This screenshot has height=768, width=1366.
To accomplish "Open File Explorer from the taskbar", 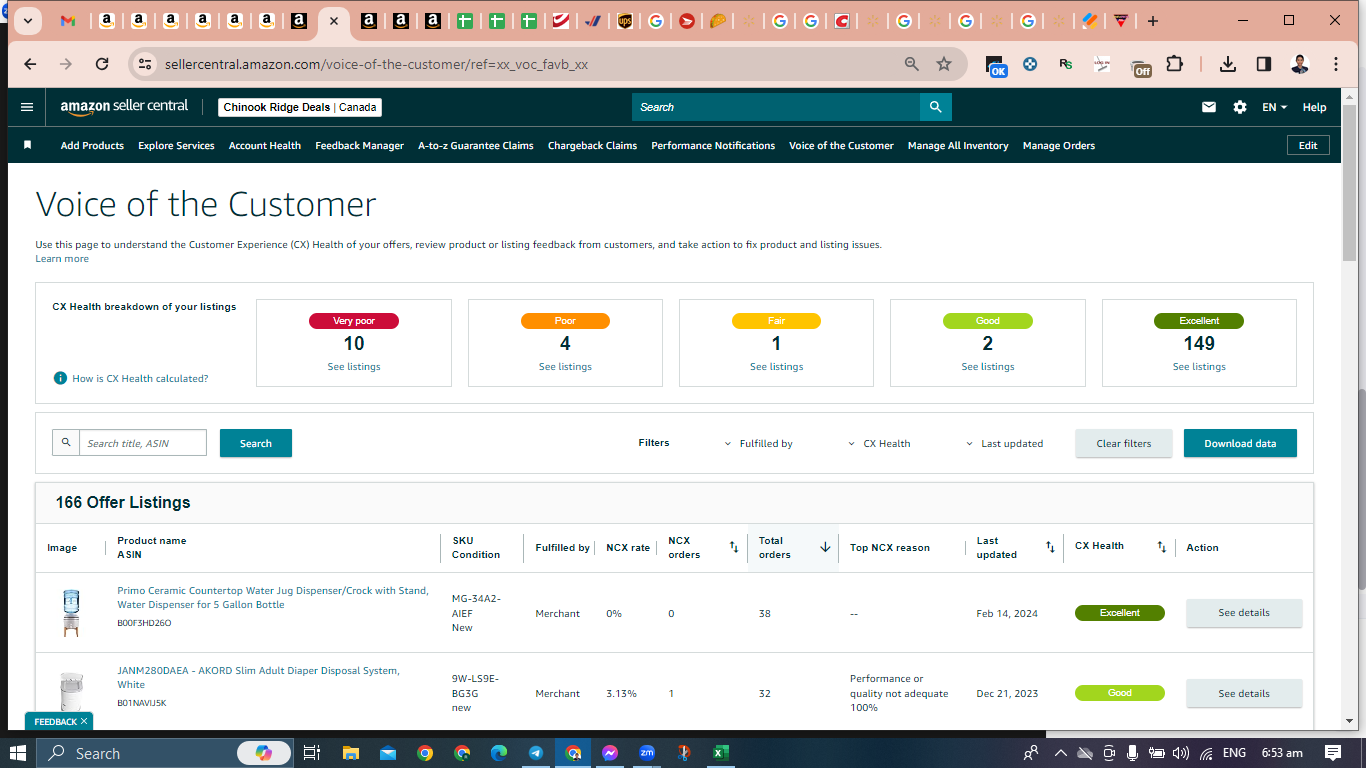I will [351, 753].
